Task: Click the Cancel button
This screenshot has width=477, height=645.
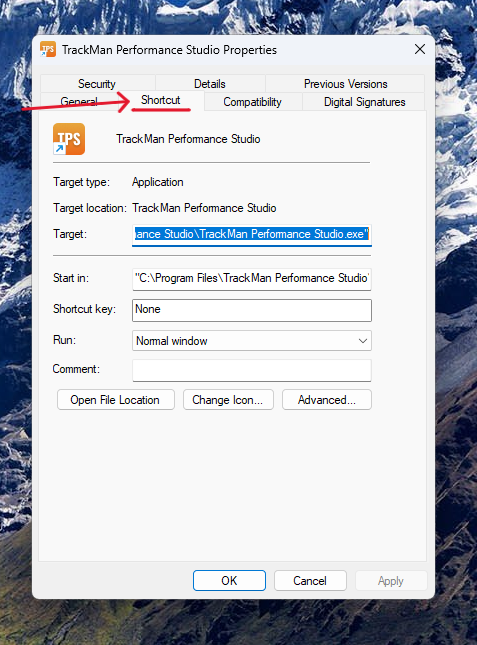Action: [310, 580]
